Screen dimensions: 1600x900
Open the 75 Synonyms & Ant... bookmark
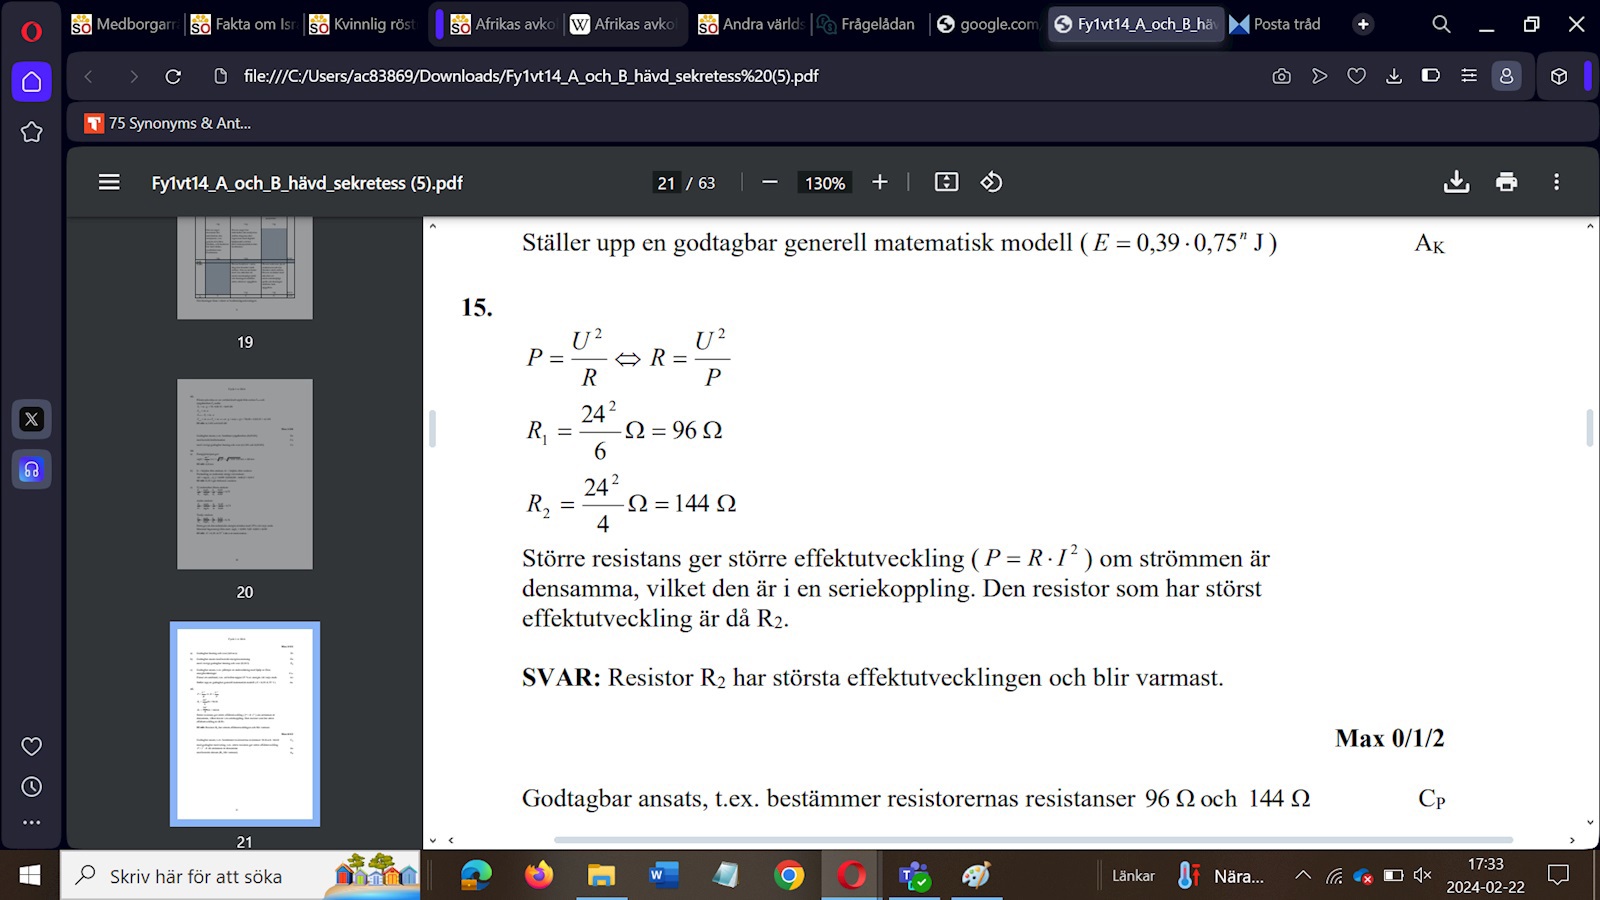pyautogui.click(x=168, y=123)
